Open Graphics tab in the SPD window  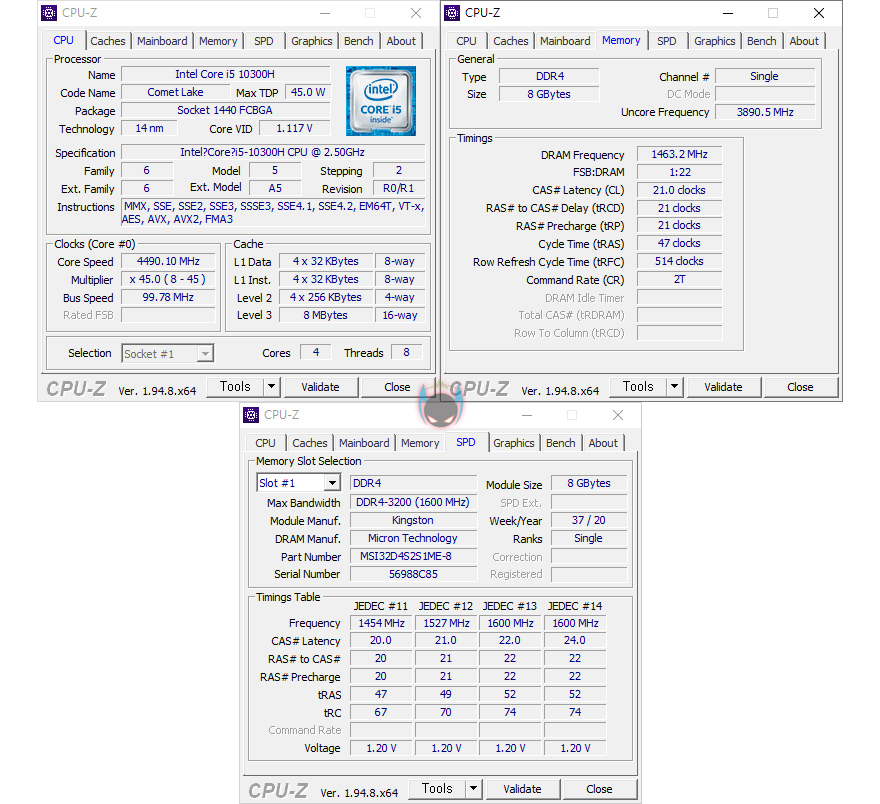514,443
